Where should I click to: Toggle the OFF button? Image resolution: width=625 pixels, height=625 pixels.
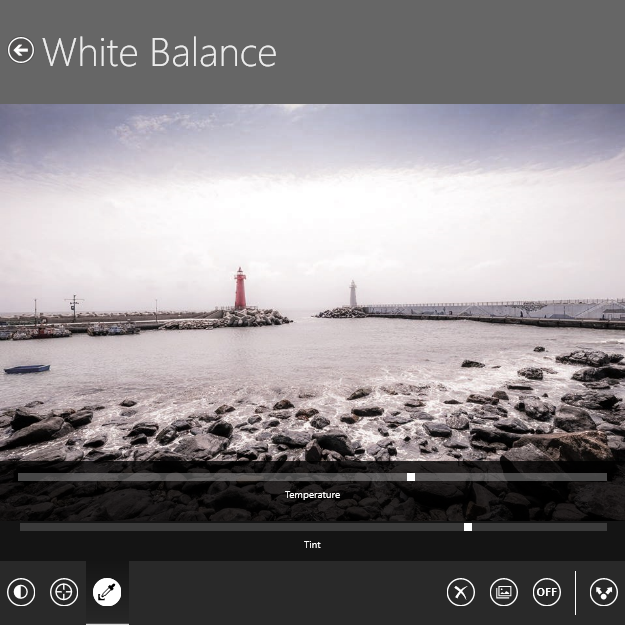click(x=546, y=592)
